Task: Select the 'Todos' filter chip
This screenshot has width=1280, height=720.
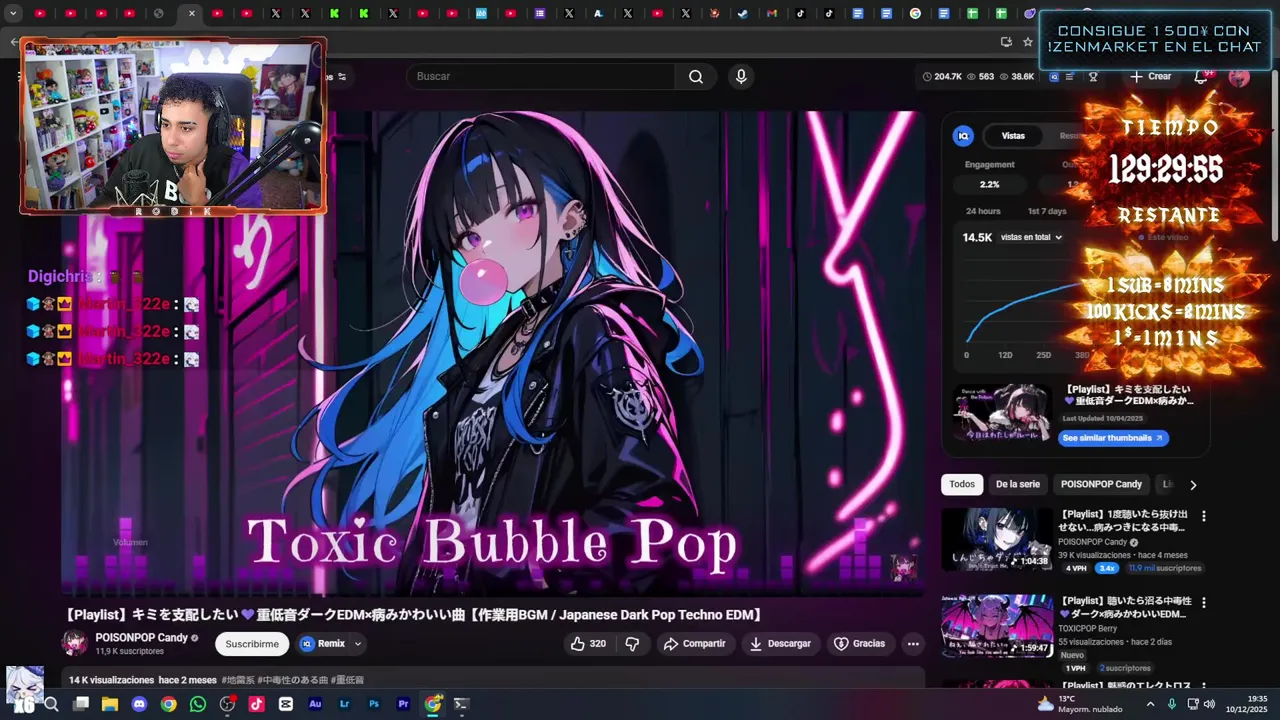Action: (x=962, y=484)
